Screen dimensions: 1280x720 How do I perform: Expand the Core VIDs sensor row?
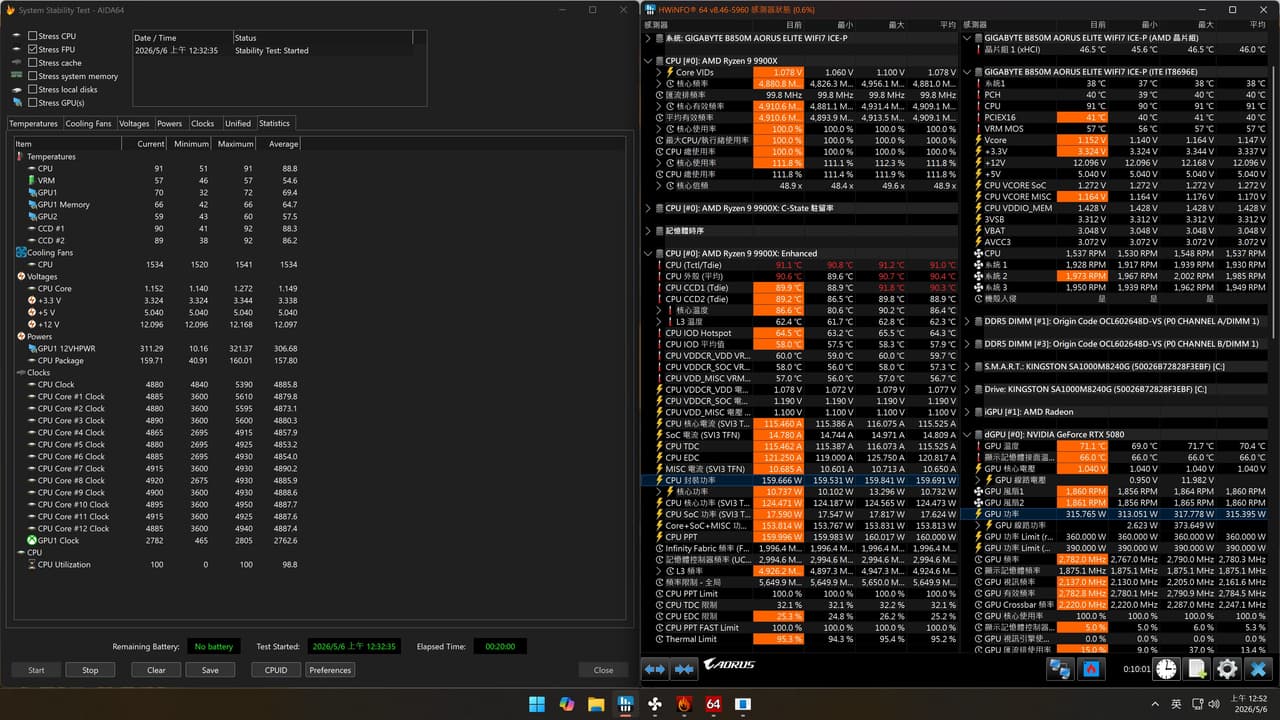click(x=659, y=72)
